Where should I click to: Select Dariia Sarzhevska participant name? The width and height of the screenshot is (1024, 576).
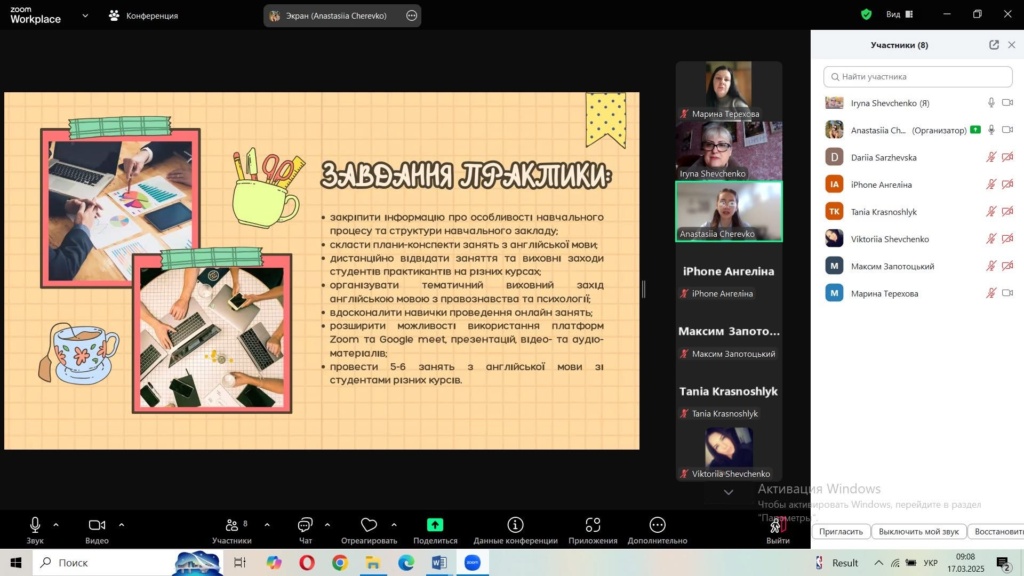[x=884, y=157]
